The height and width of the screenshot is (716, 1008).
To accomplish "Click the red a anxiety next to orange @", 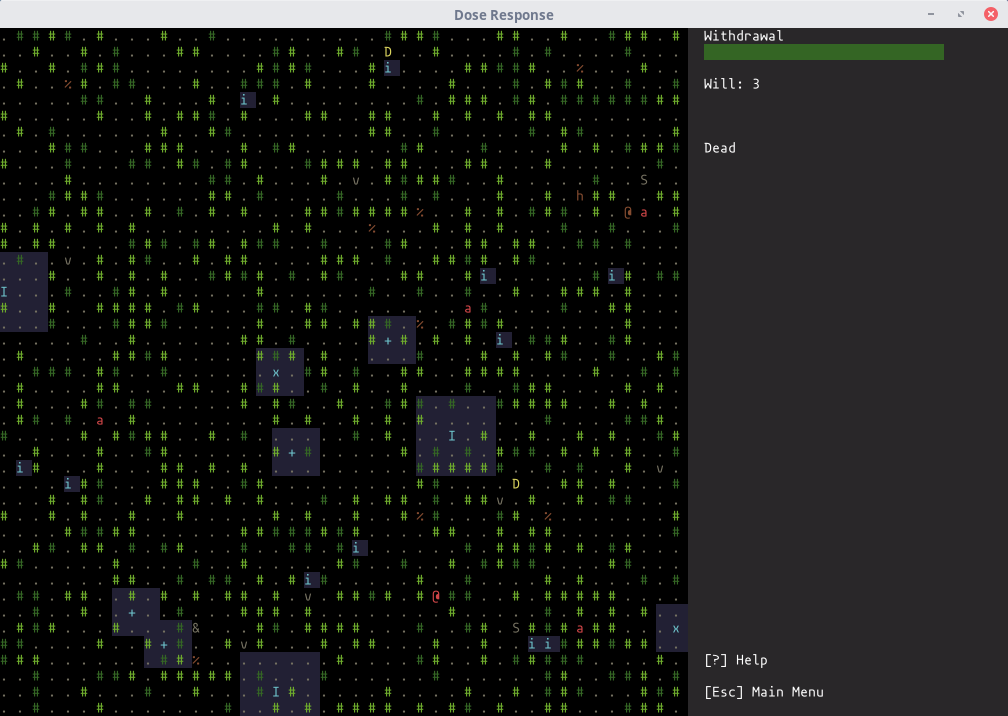I will (x=644, y=212).
